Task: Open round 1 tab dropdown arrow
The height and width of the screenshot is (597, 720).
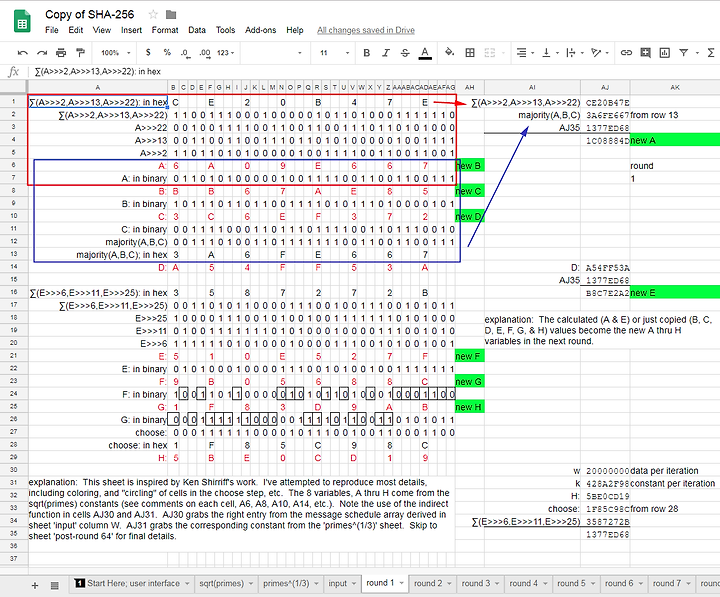Action: pyautogui.click(x=401, y=583)
